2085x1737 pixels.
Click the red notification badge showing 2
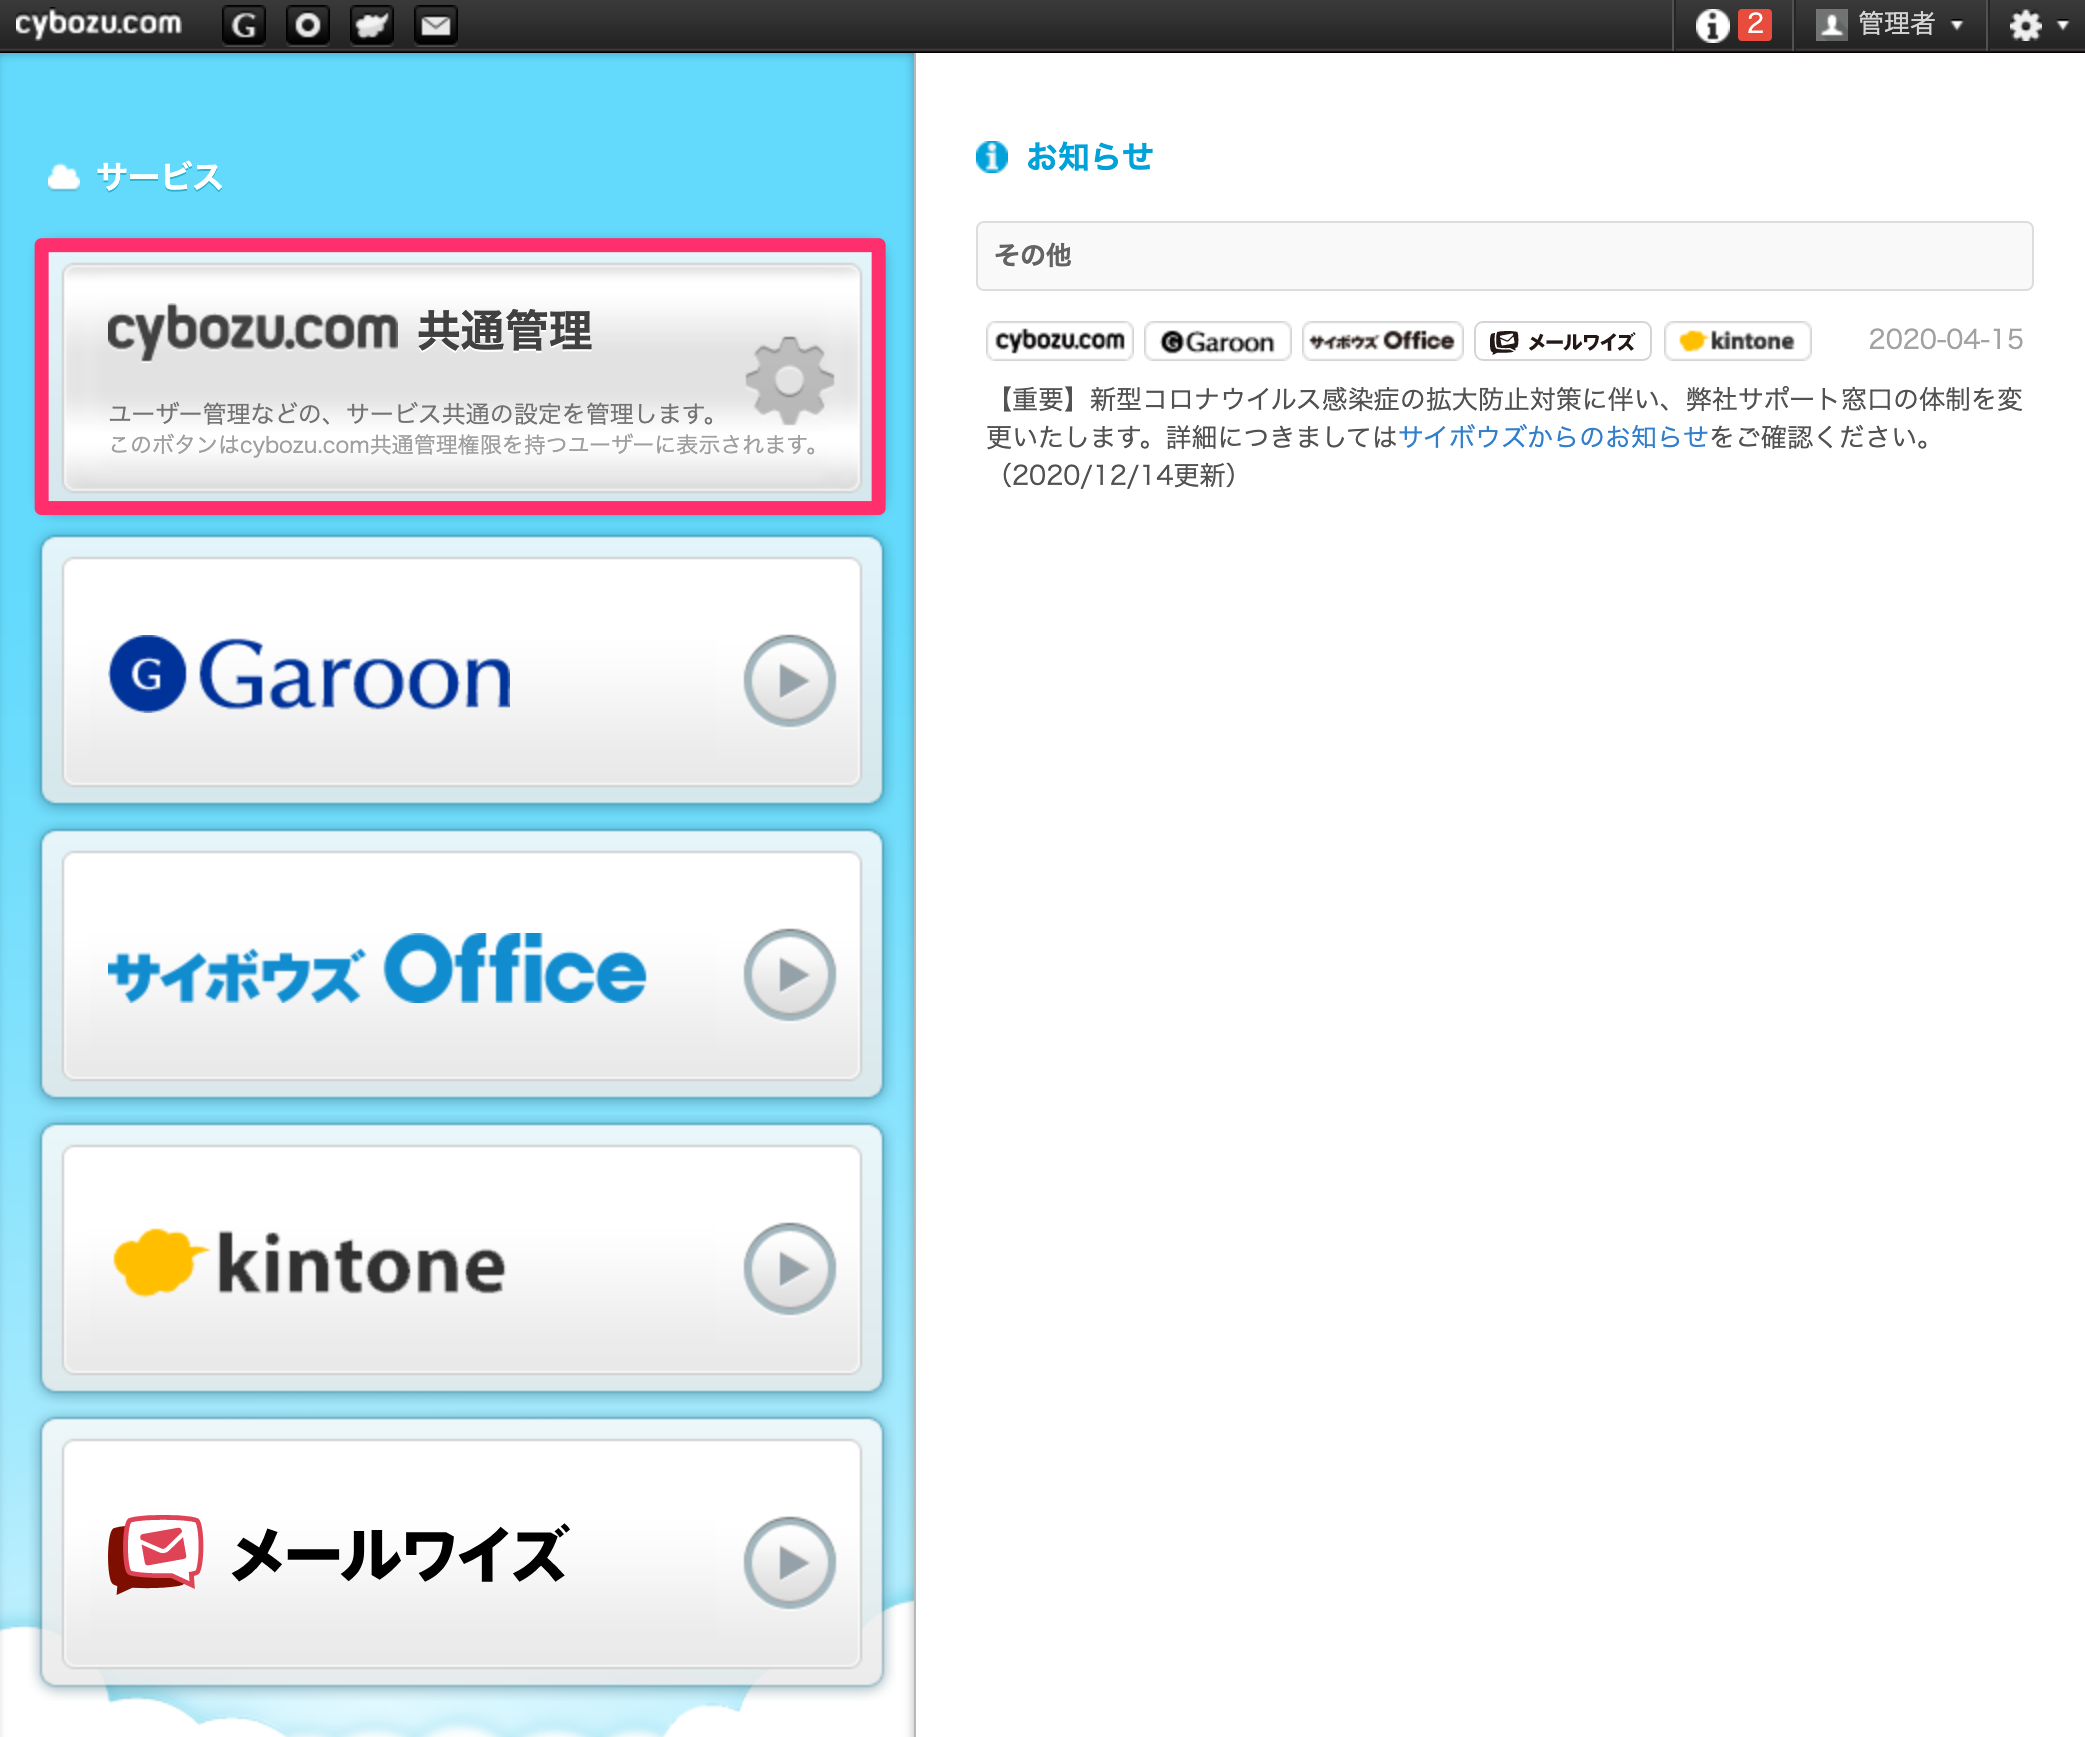coord(1755,24)
